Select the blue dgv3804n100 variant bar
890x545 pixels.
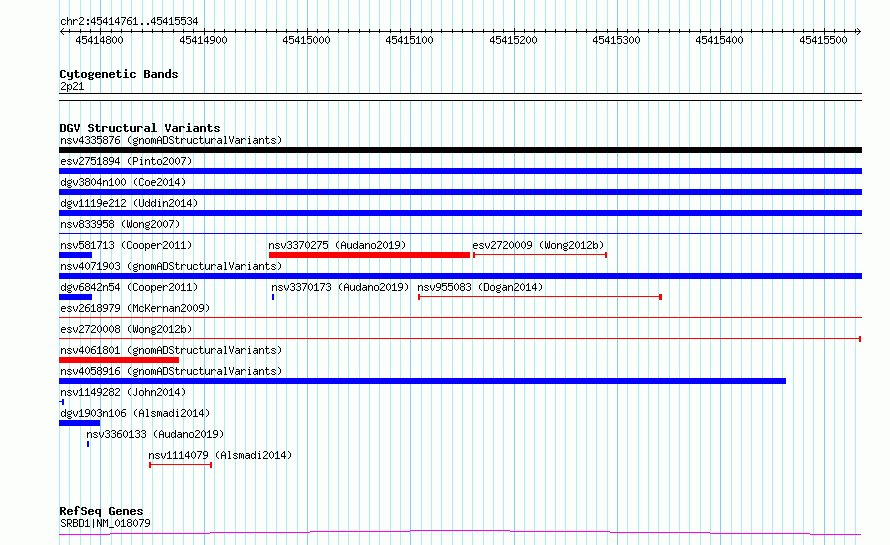(460, 192)
